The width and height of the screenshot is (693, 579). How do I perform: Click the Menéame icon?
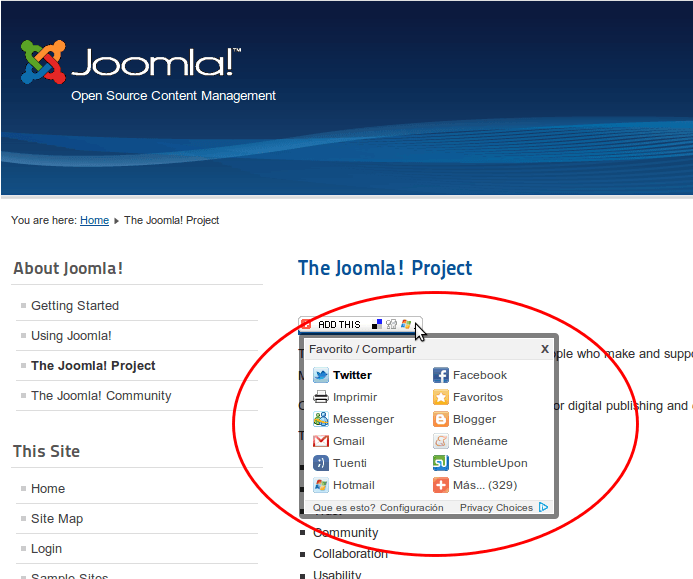click(441, 441)
